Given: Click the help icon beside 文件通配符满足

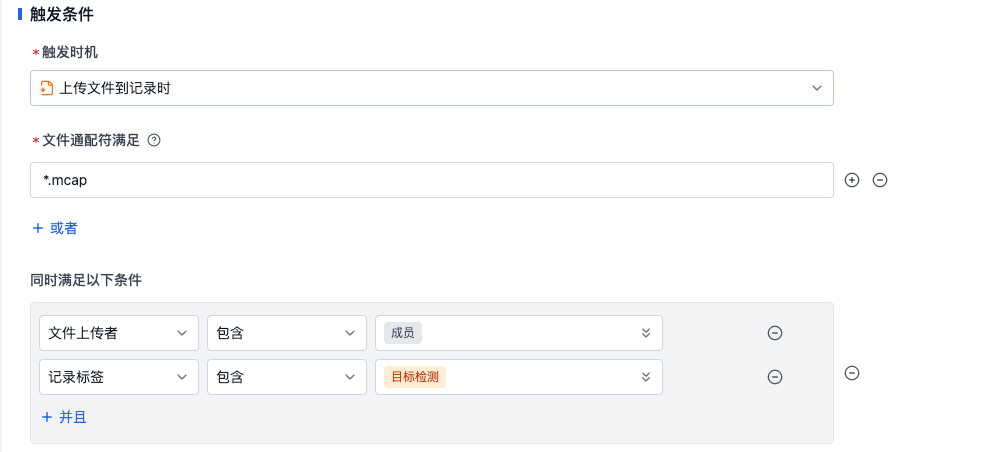Looking at the screenshot, I should click(x=154, y=141).
